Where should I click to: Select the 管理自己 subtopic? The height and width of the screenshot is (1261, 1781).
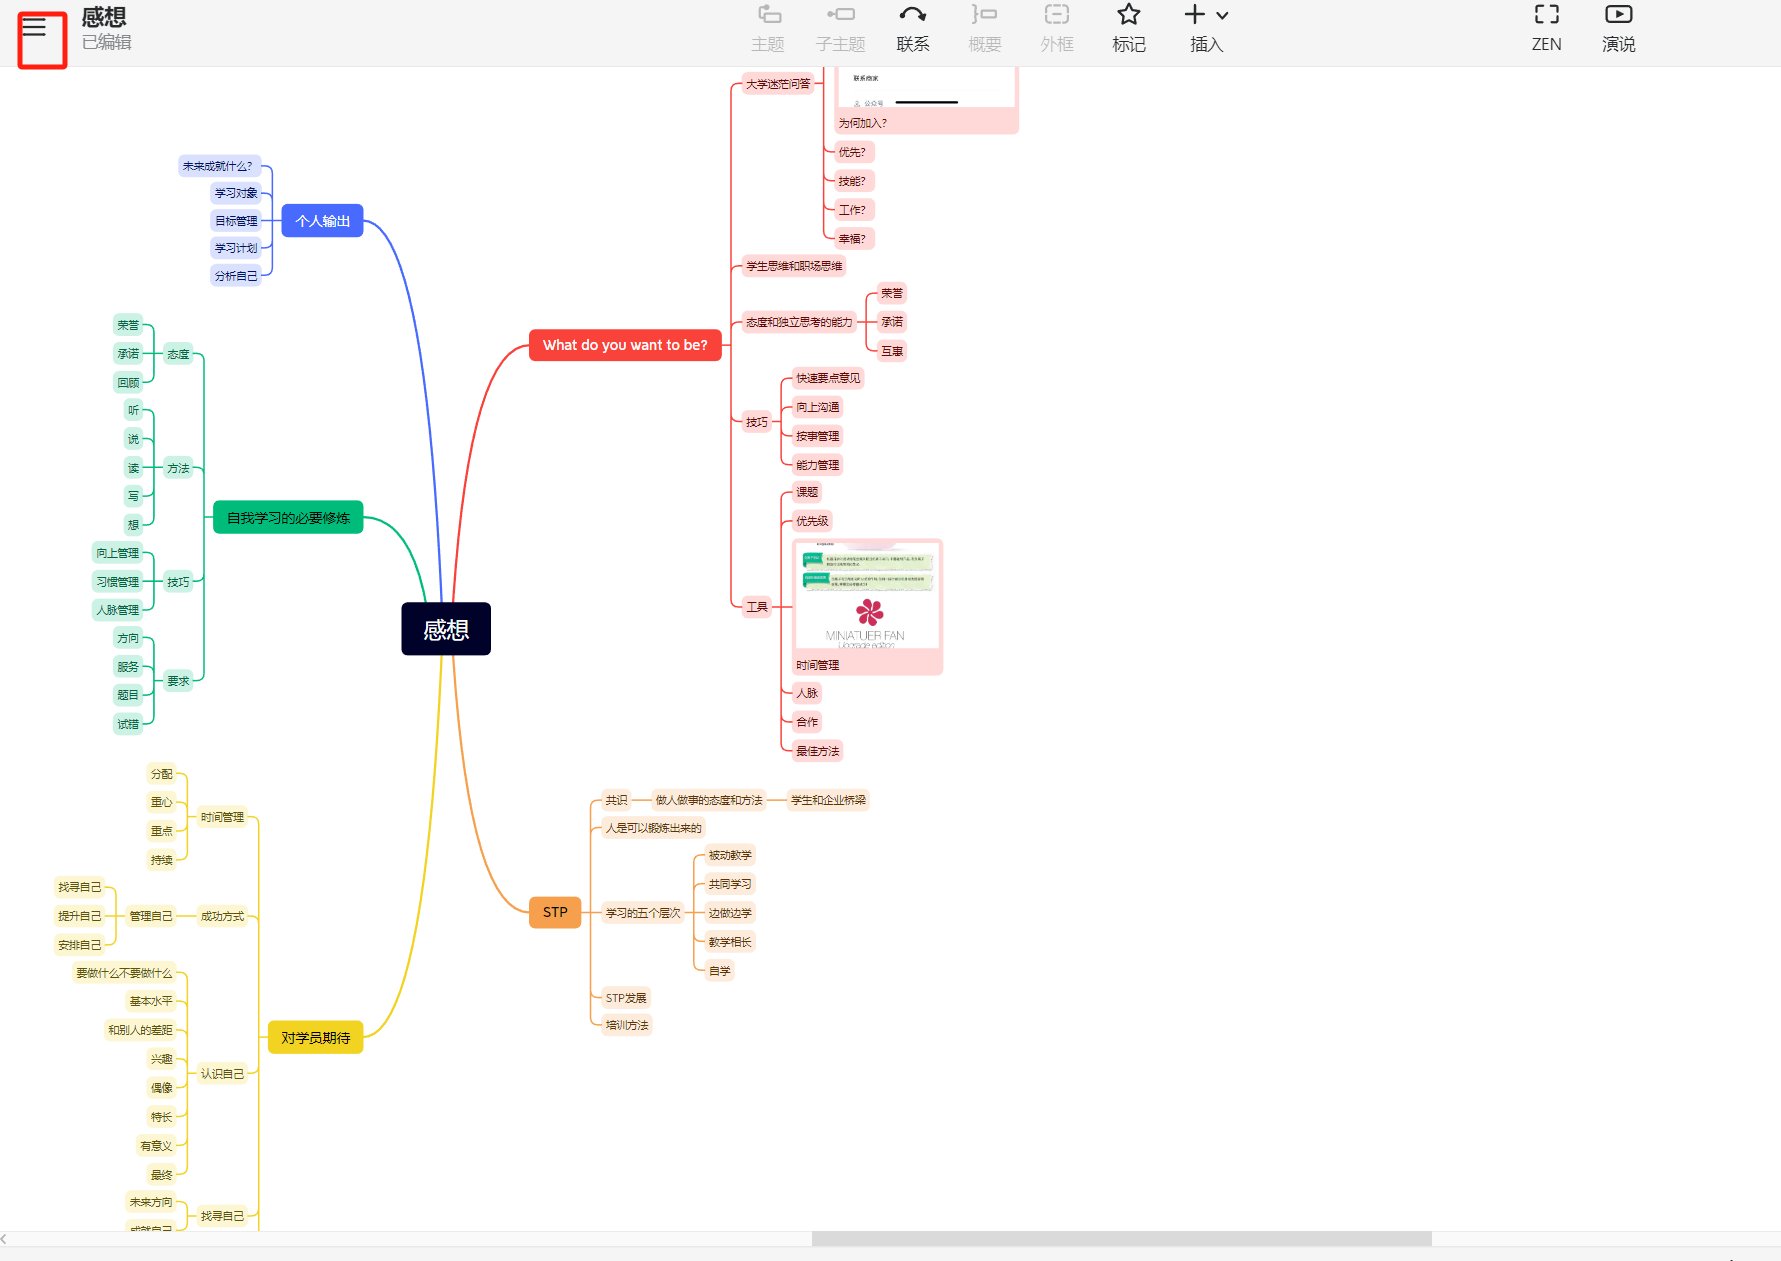coord(151,916)
